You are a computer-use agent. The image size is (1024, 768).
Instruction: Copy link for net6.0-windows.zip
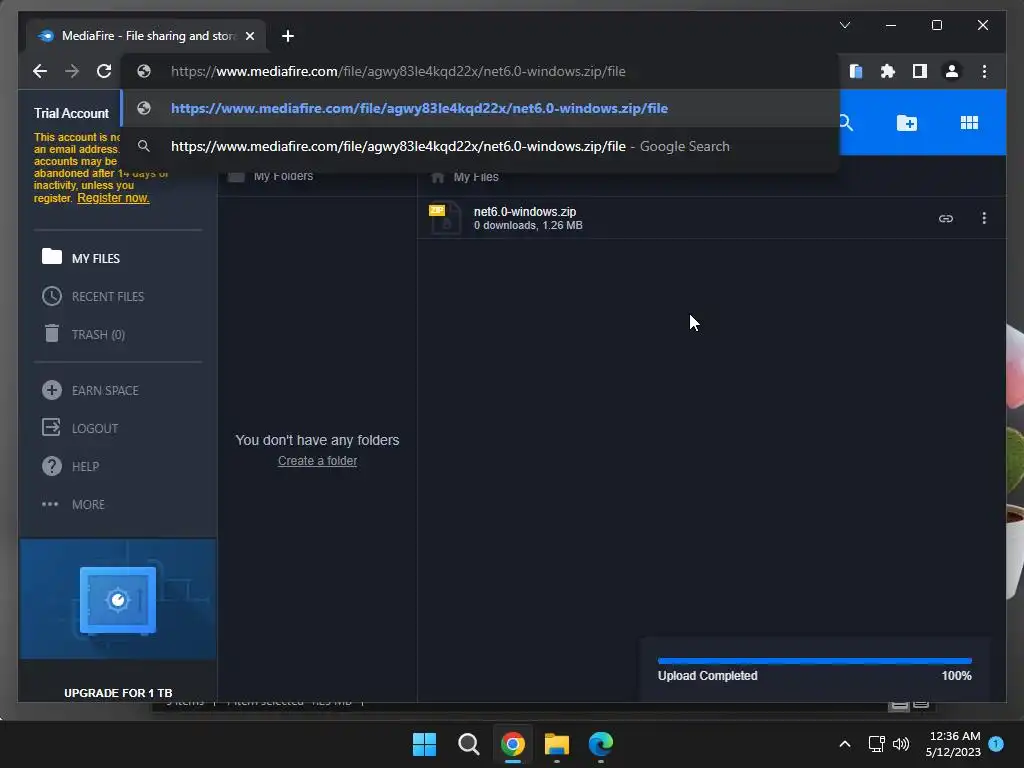946,218
